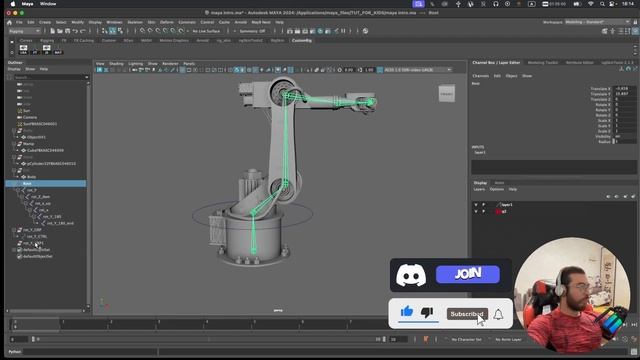Click the red layer color swatch
640x360 pixels.
(x=498, y=211)
